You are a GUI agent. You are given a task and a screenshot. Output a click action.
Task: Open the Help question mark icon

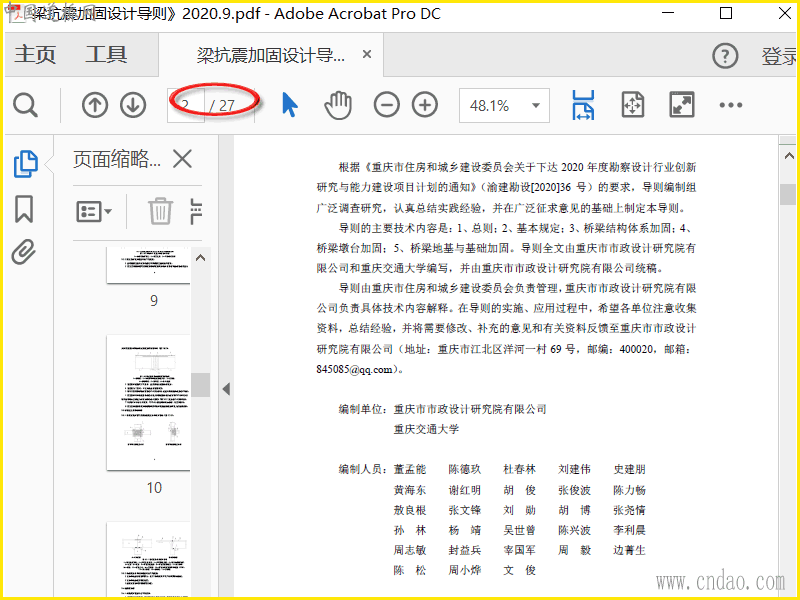point(725,56)
